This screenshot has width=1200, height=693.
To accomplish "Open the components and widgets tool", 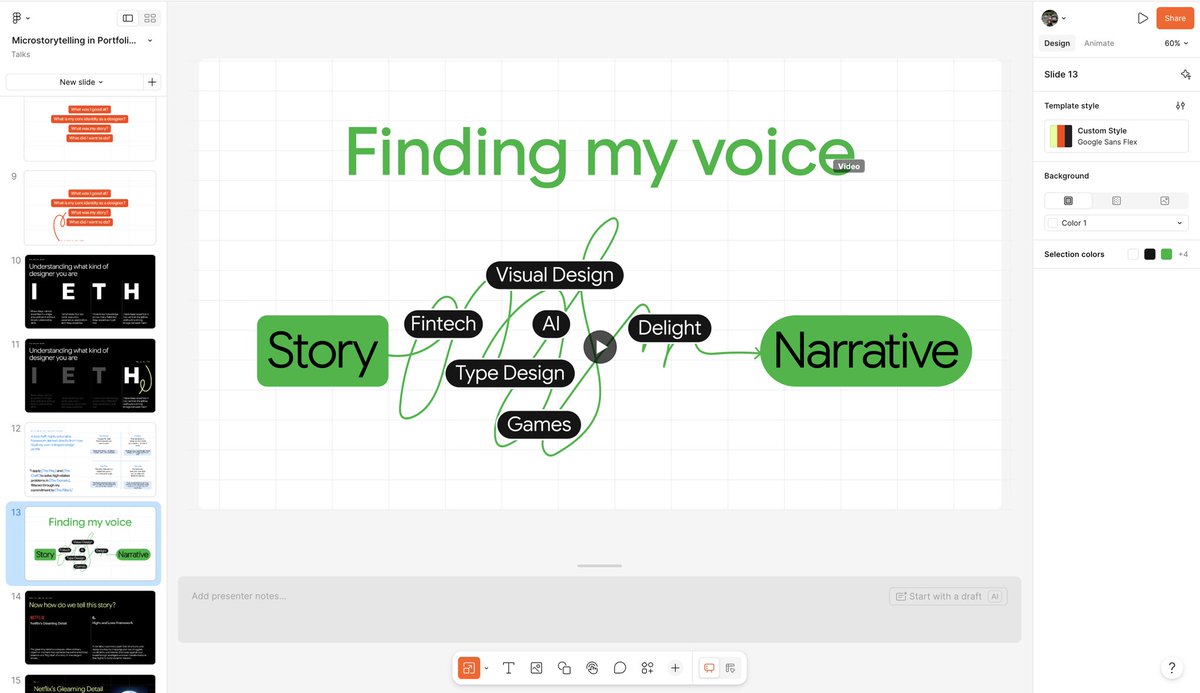I will coord(647,668).
